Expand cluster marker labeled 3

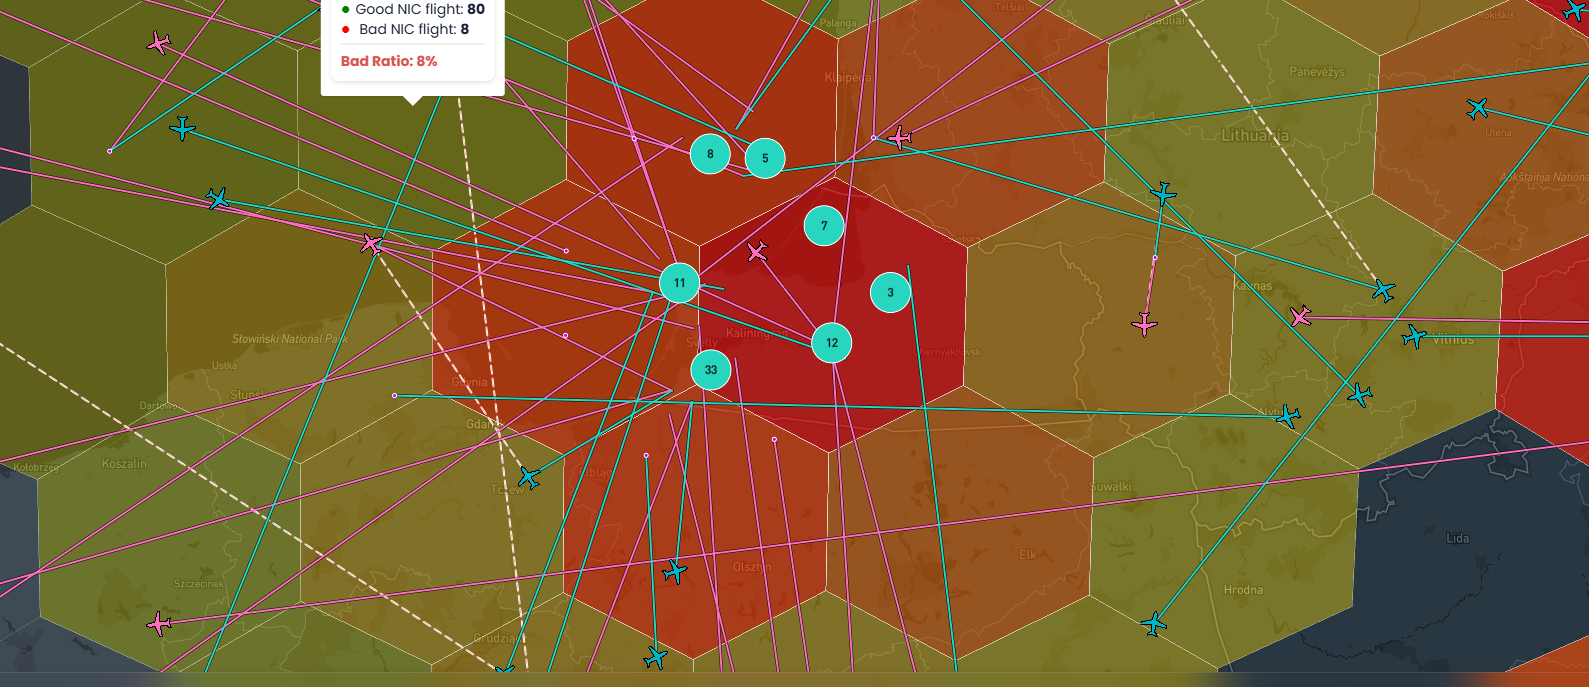(890, 293)
